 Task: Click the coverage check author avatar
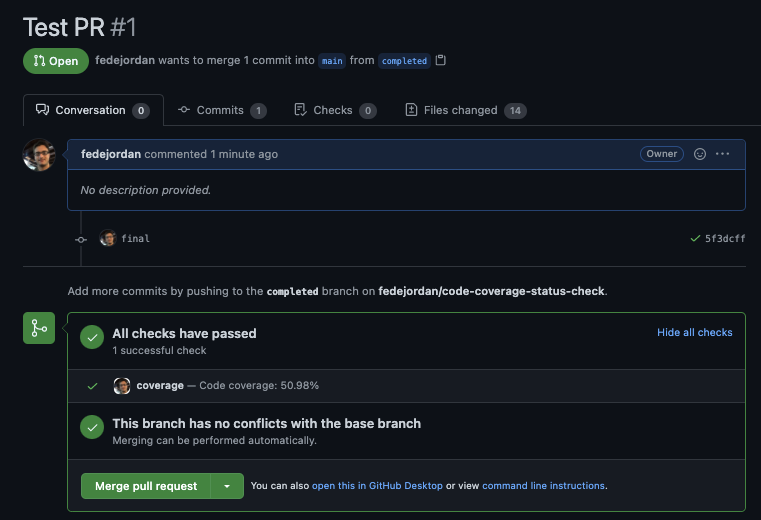[x=122, y=386]
